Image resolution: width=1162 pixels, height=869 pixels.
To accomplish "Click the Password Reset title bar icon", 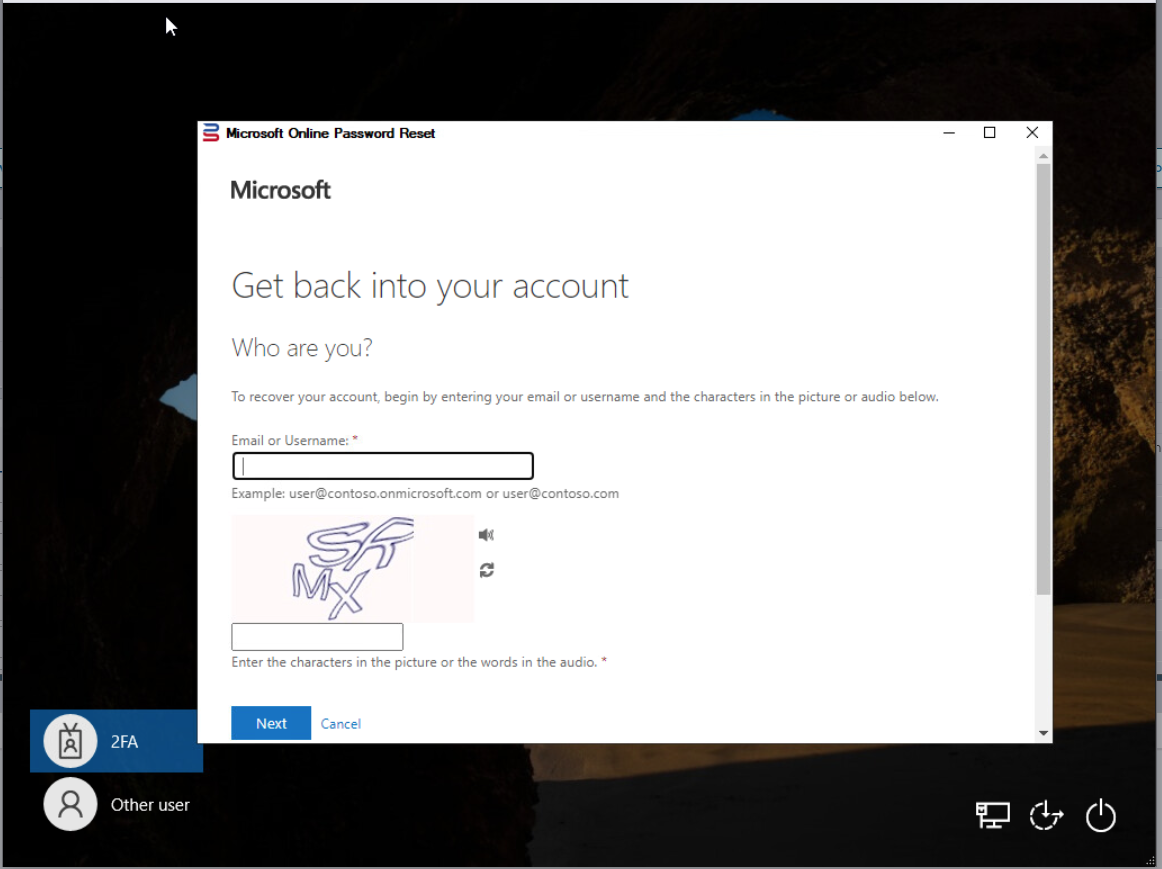I will pos(211,133).
